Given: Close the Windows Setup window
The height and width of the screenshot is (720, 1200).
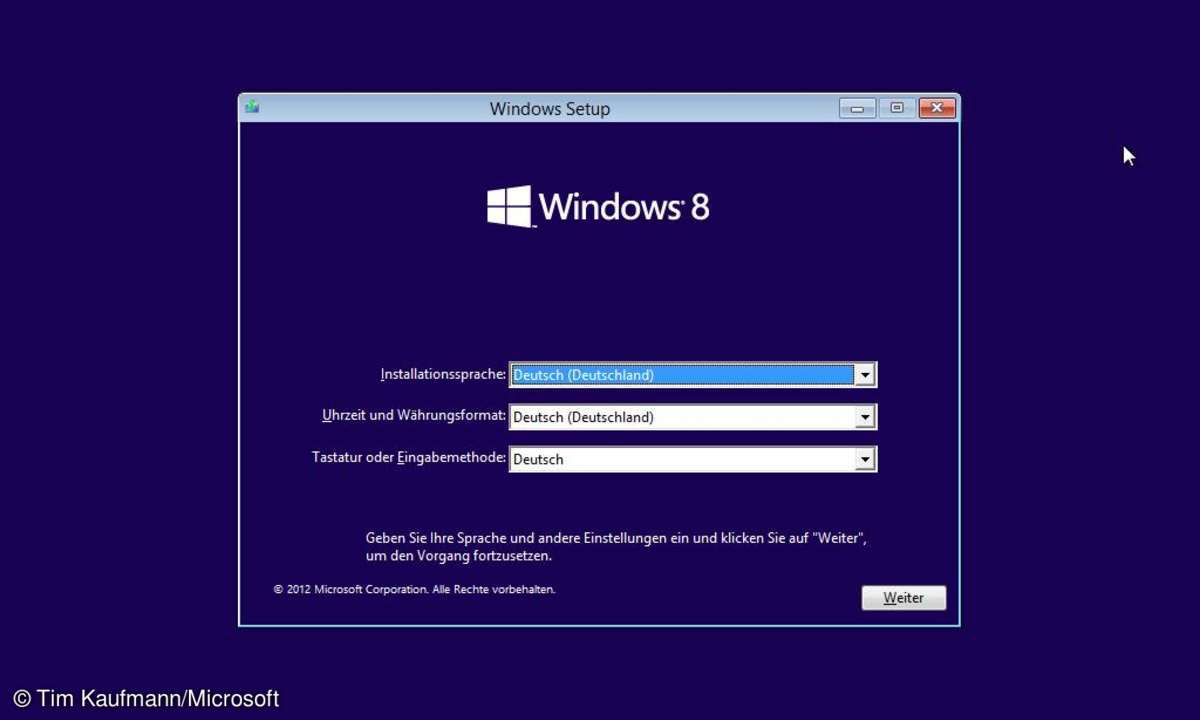Looking at the screenshot, I should (x=937, y=108).
